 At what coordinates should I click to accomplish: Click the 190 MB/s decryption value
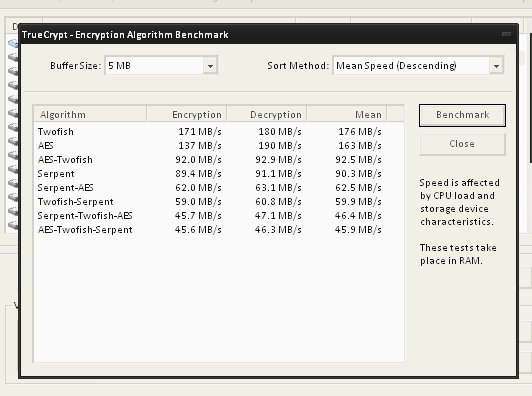point(280,146)
